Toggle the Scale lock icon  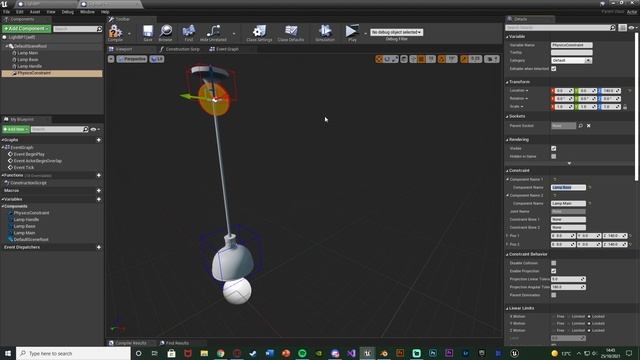625,107
